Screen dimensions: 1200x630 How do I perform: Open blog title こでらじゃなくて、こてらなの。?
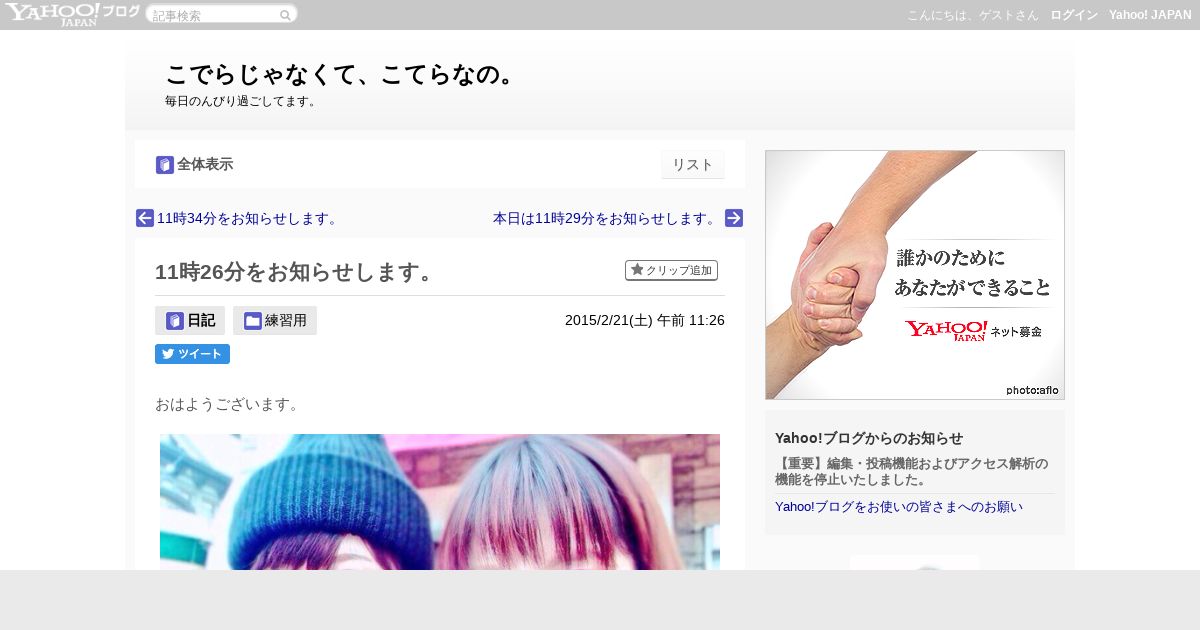[x=340, y=74]
